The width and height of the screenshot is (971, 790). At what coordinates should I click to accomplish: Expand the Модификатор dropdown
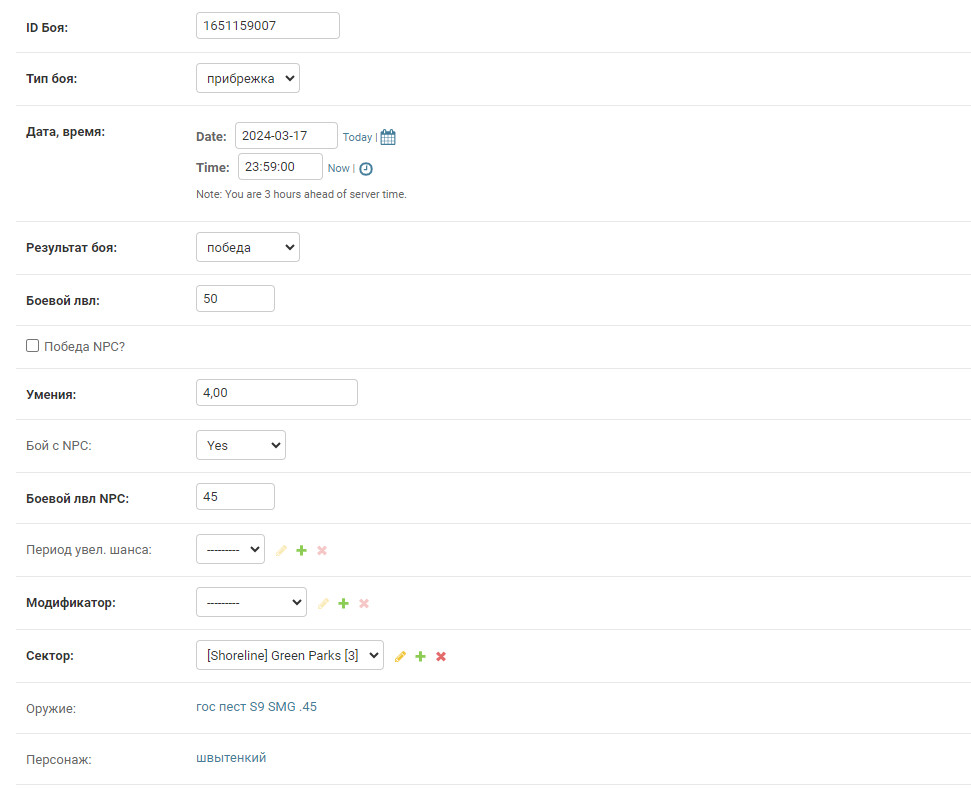point(251,602)
